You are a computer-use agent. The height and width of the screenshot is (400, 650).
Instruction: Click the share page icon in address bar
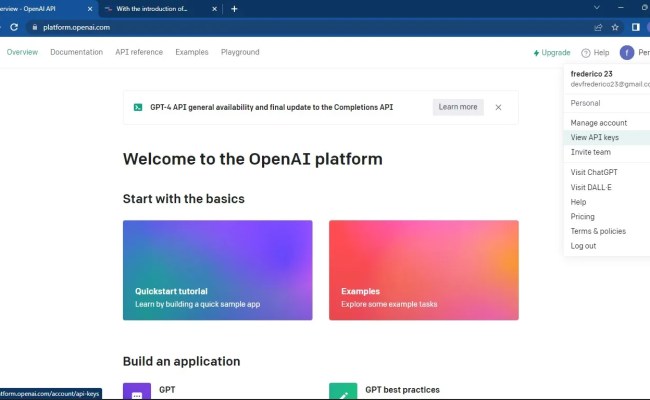598,27
